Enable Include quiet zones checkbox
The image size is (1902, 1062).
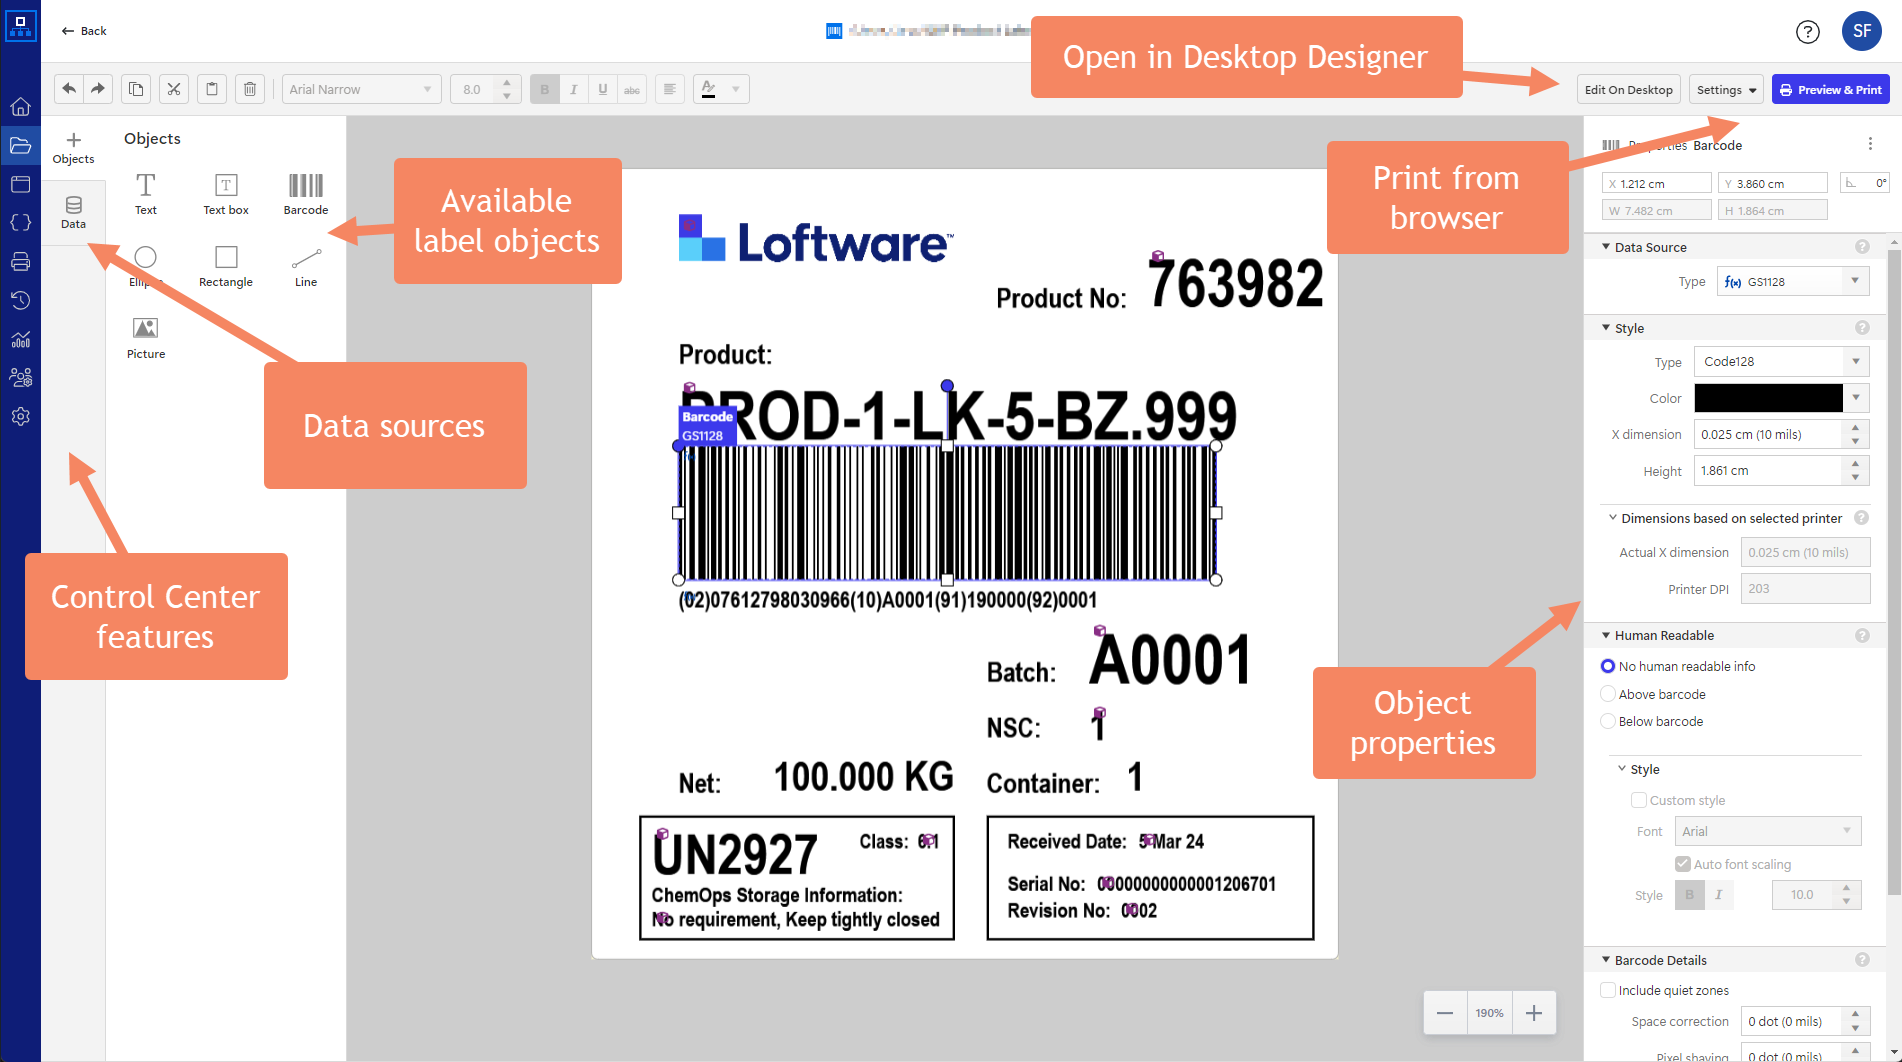click(1608, 990)
